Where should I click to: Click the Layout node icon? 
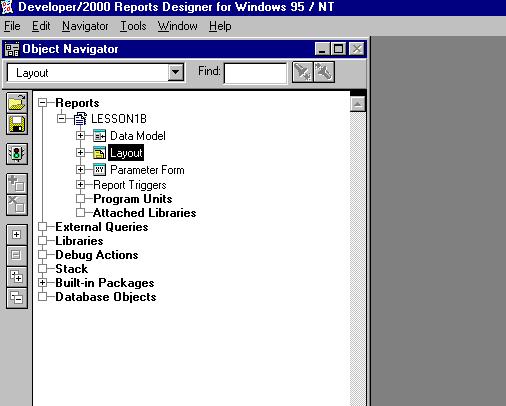point(99,153)
